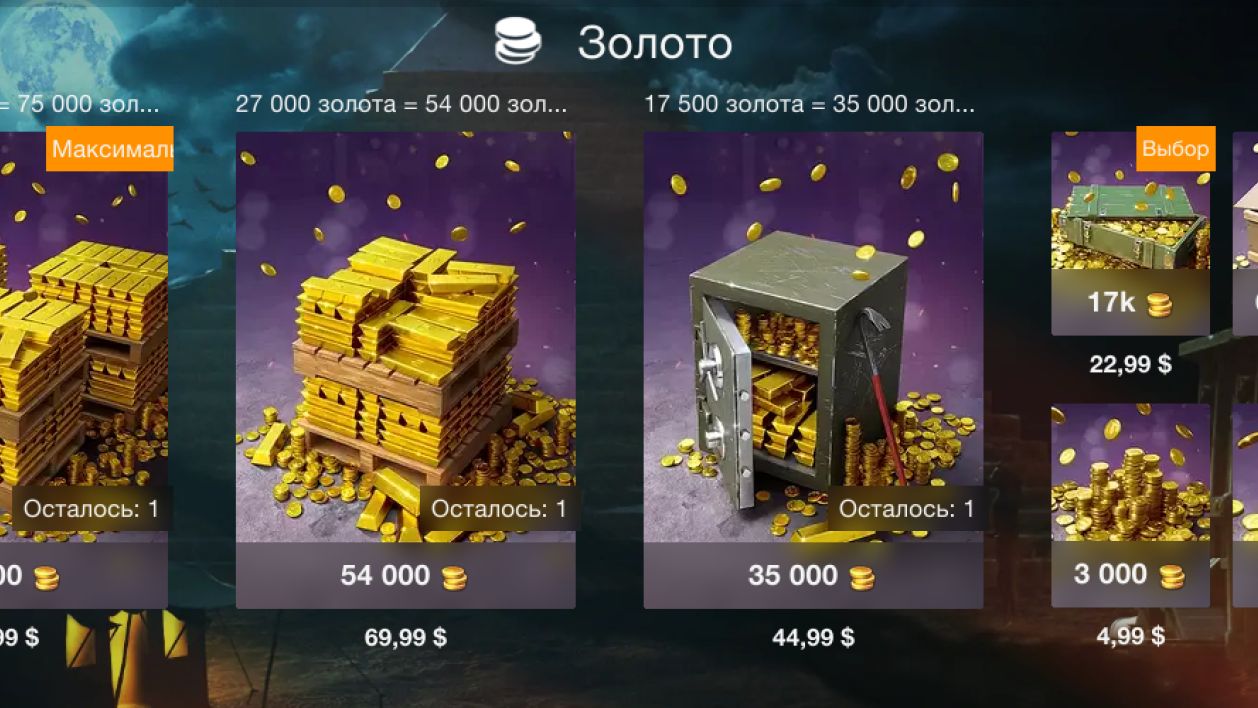
Task: Click the 17 500 золота = 35 000 label
Action: (x=809, y=104)
